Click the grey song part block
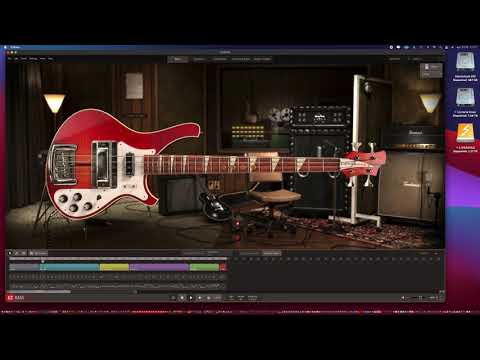 point(24,267)
